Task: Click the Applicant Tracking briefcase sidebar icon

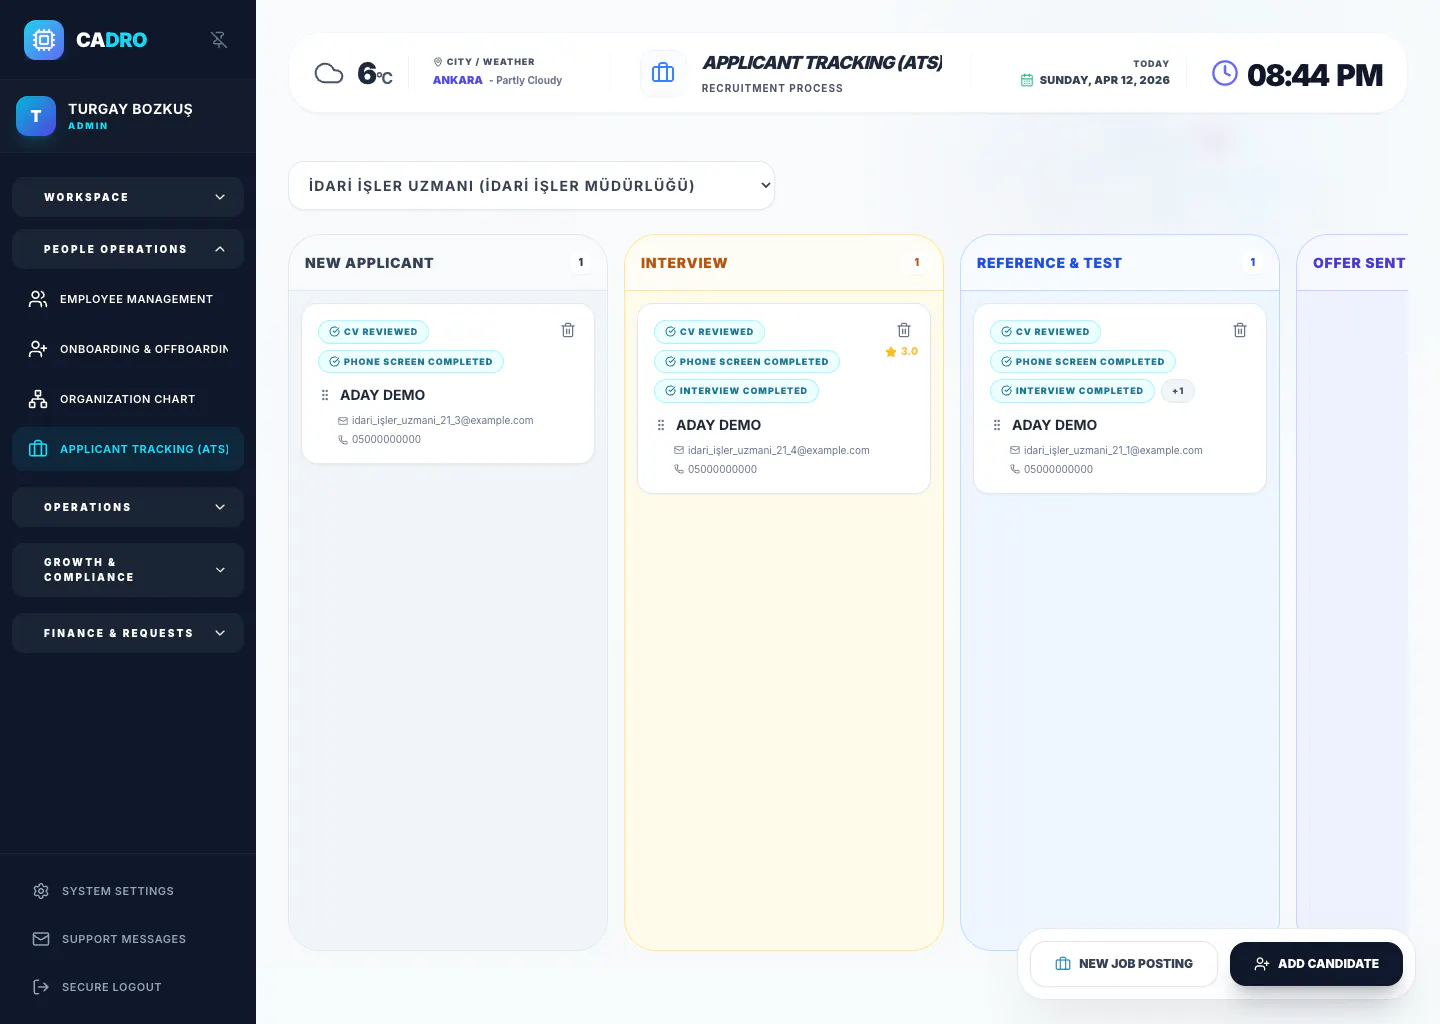Action: coord(38,449)
